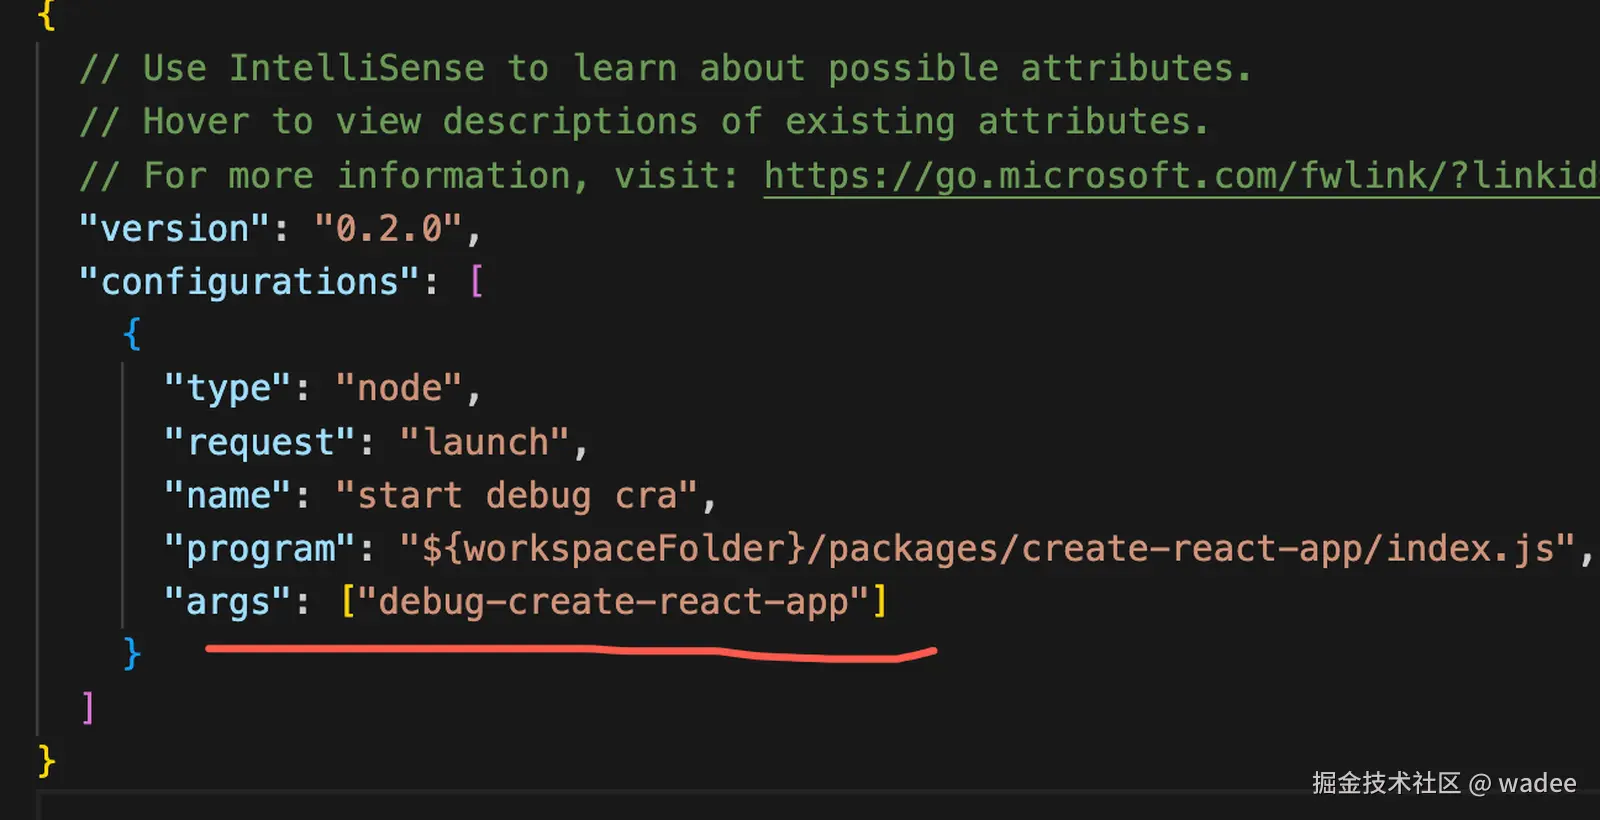The width and height of the screenshot is (1600, 820).
Task: Click the "debug-create-react-app" argument string
Action: coord(613,602)
